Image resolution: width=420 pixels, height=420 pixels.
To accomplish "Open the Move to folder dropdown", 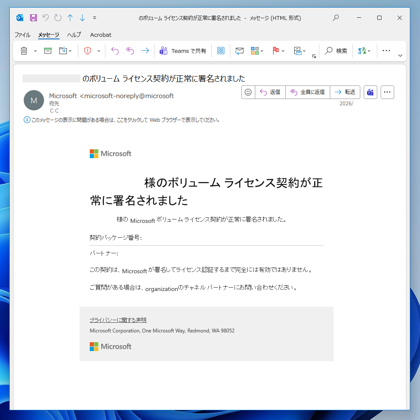I will point(65,51).
